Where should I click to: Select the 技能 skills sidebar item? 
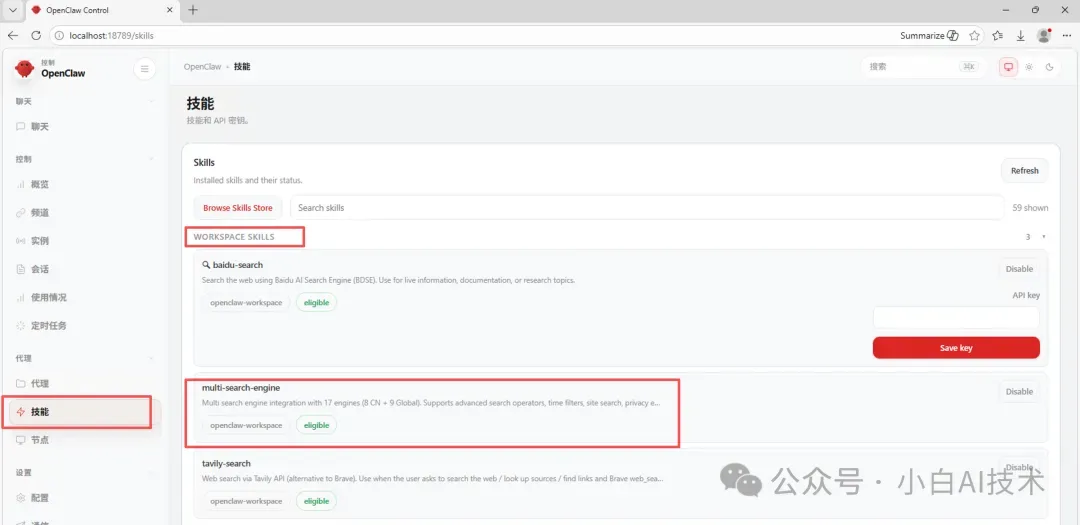click(84, 412)
